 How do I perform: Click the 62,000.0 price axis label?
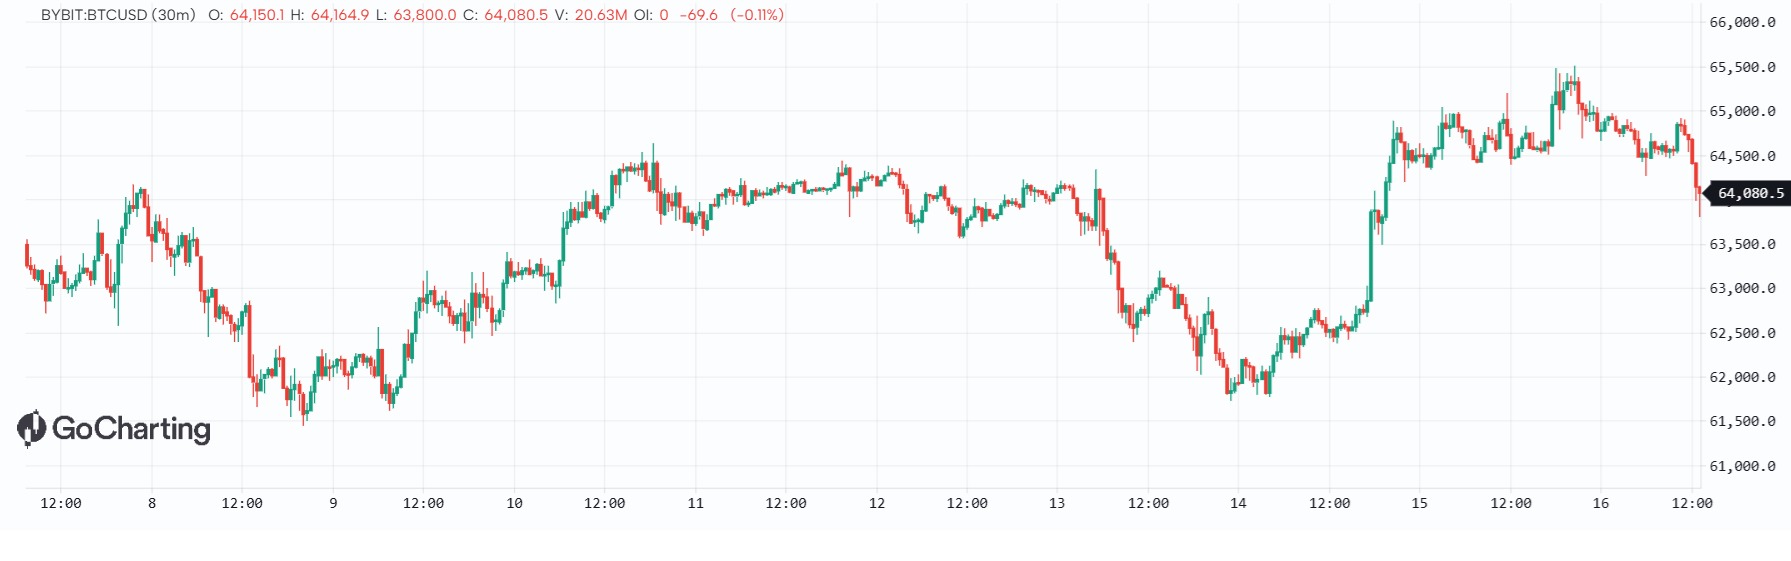point(1742,377)
